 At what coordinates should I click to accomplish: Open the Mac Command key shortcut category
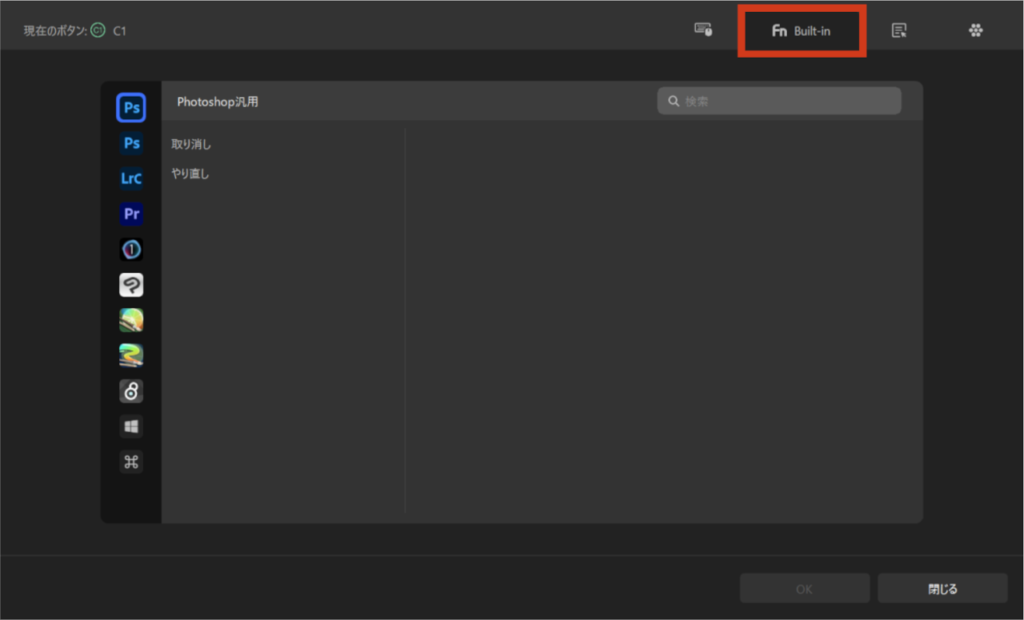pos(131,462)
